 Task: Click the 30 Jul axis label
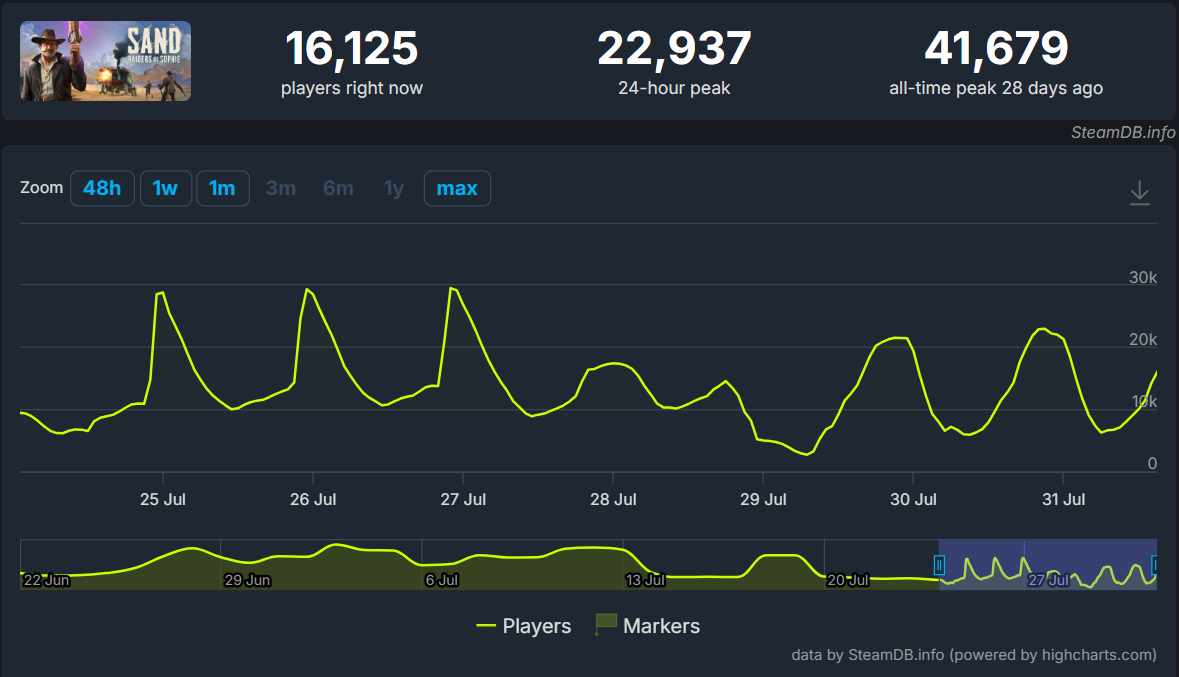(x=913, y=499)
